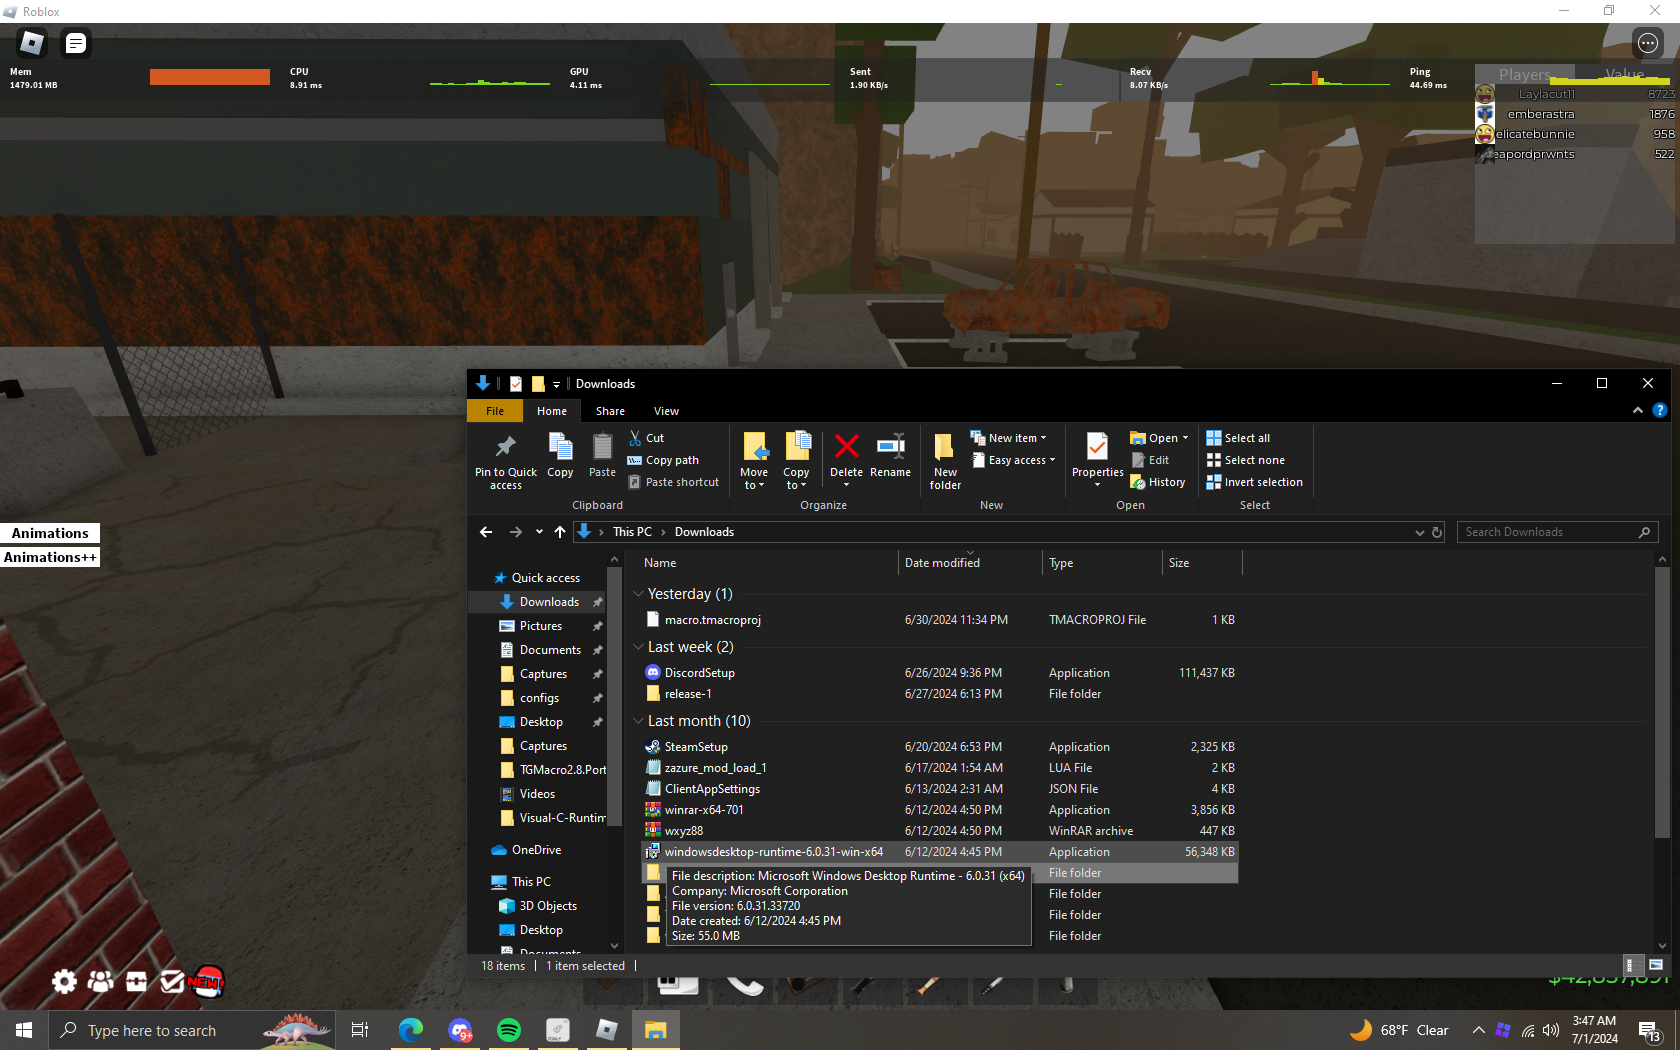Screen dimensions: 1680x1050
Task: Switch to large thumbnails view layout
Action: (1656, 965)
